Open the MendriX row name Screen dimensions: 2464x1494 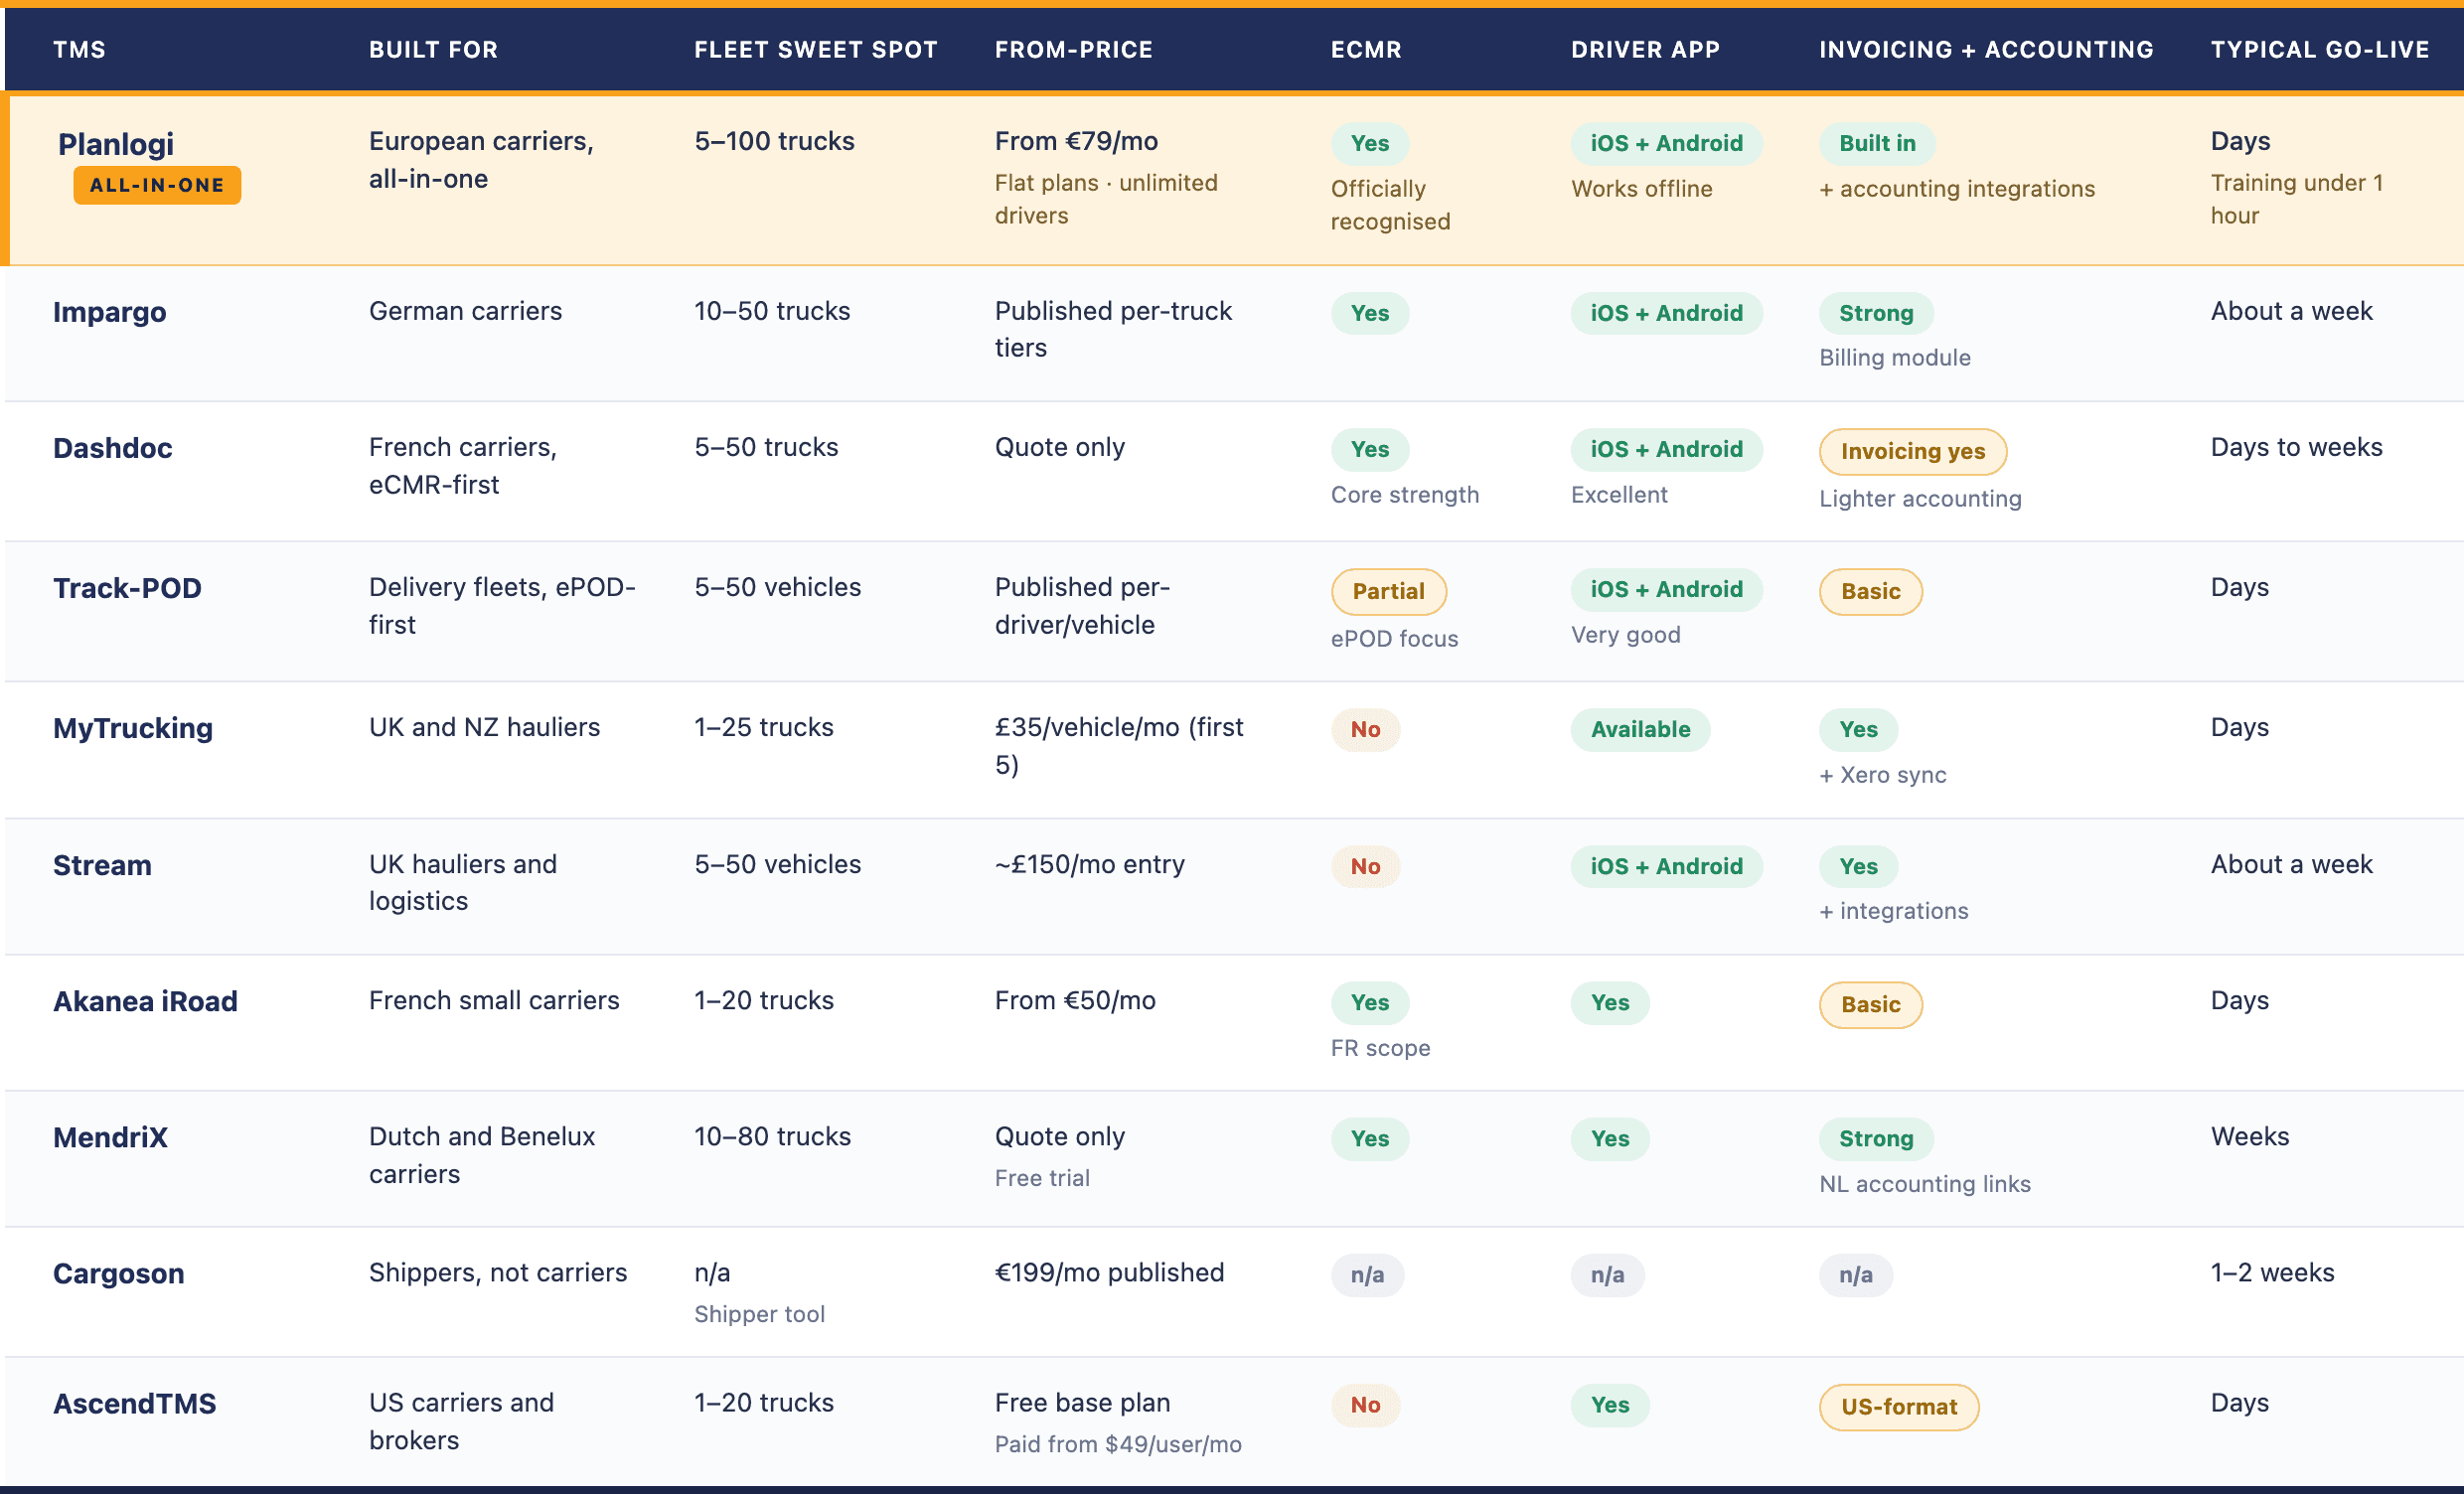(x=110, y=1138)
